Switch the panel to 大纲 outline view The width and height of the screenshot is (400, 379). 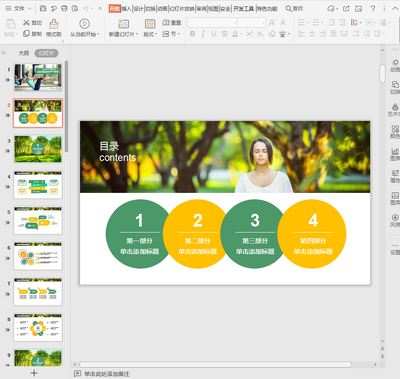coord(24,53)
